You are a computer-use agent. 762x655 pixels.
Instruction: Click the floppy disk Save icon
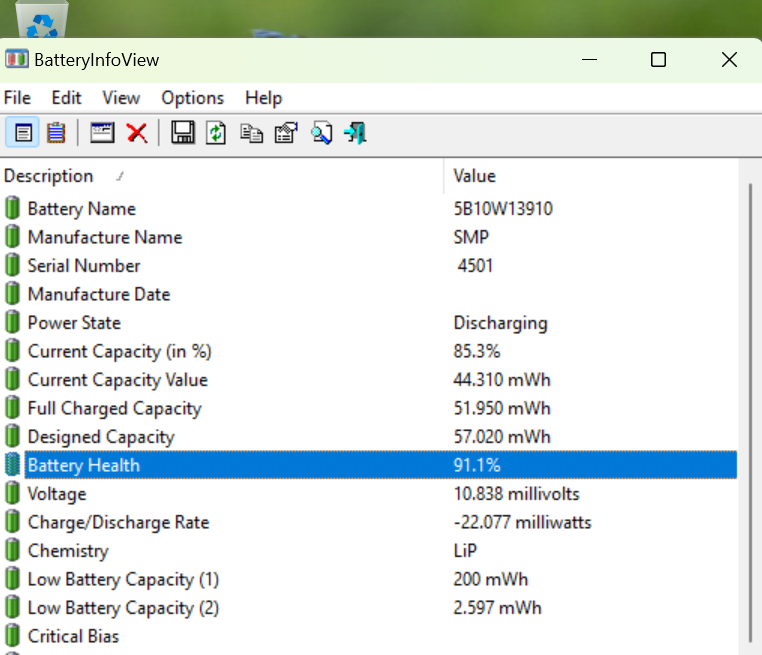point(183,133)
